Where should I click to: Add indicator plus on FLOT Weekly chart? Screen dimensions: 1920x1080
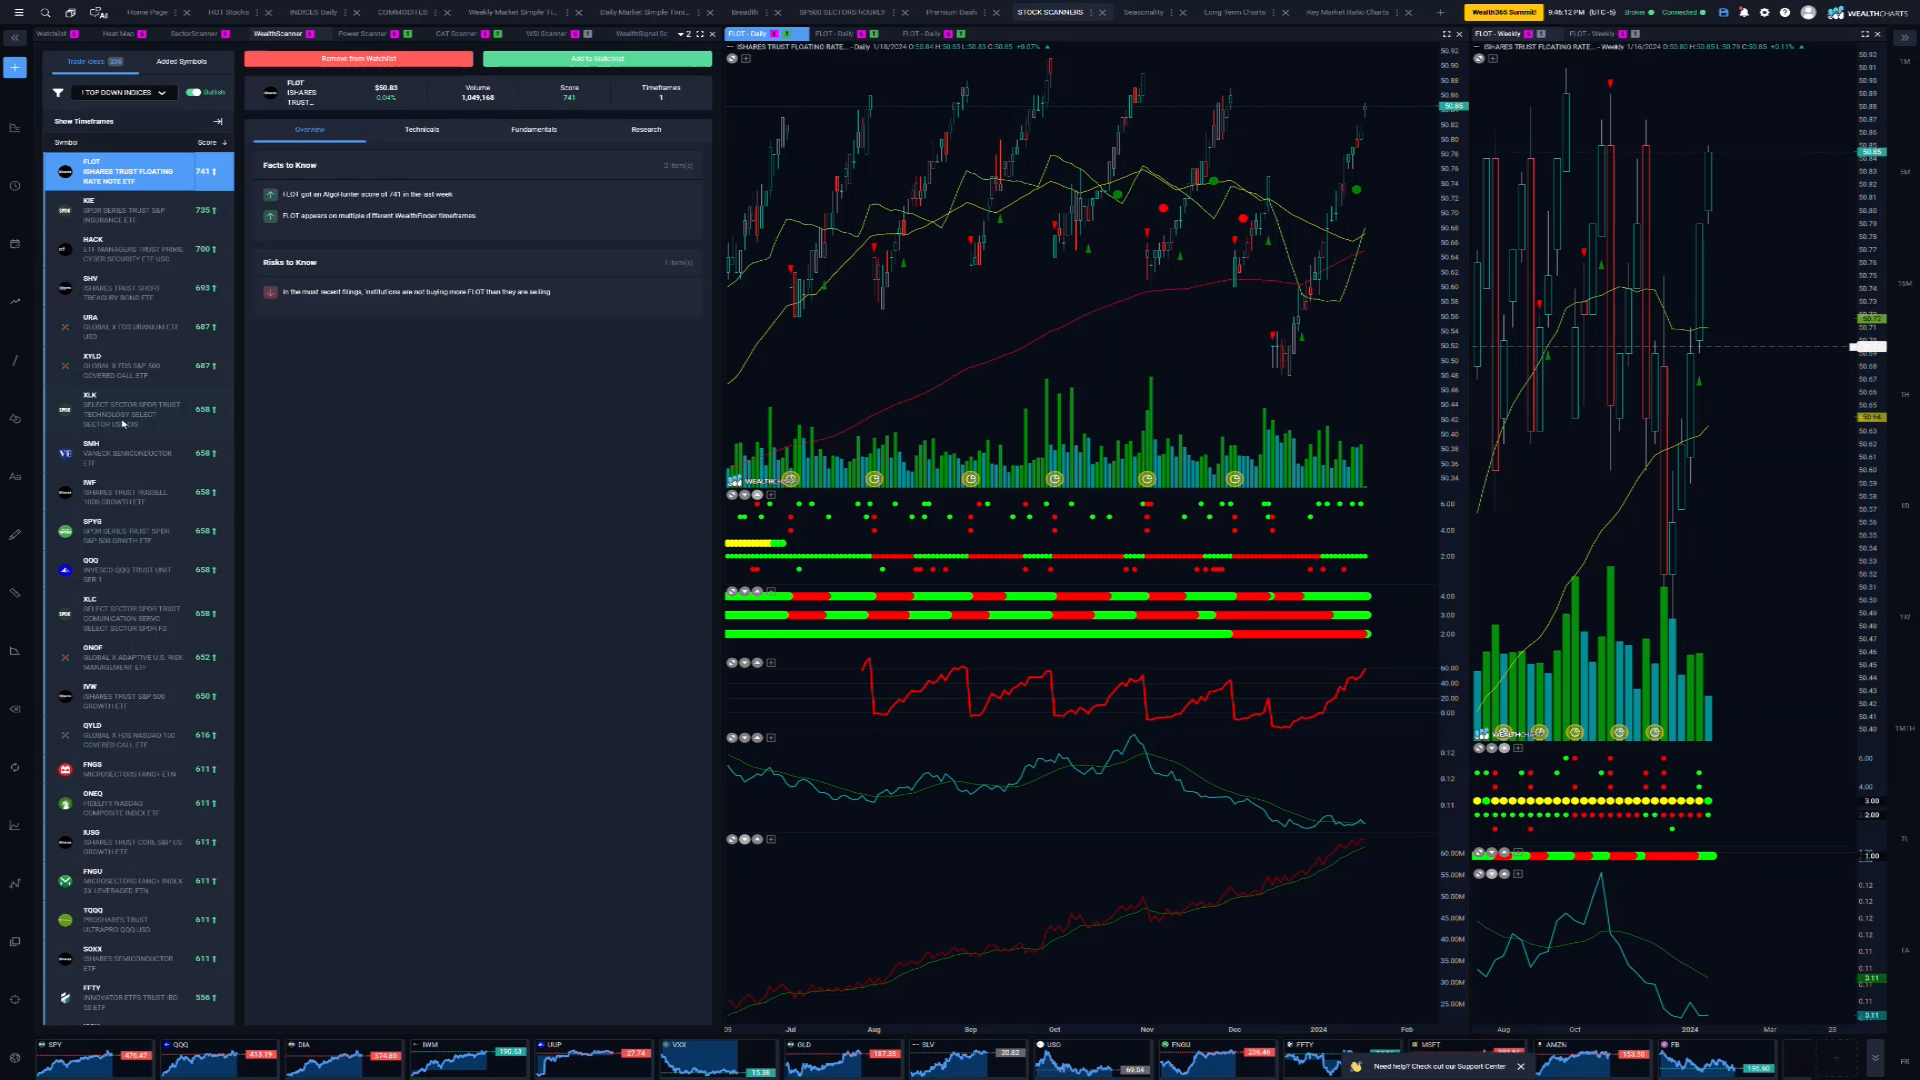(1493, 58)
